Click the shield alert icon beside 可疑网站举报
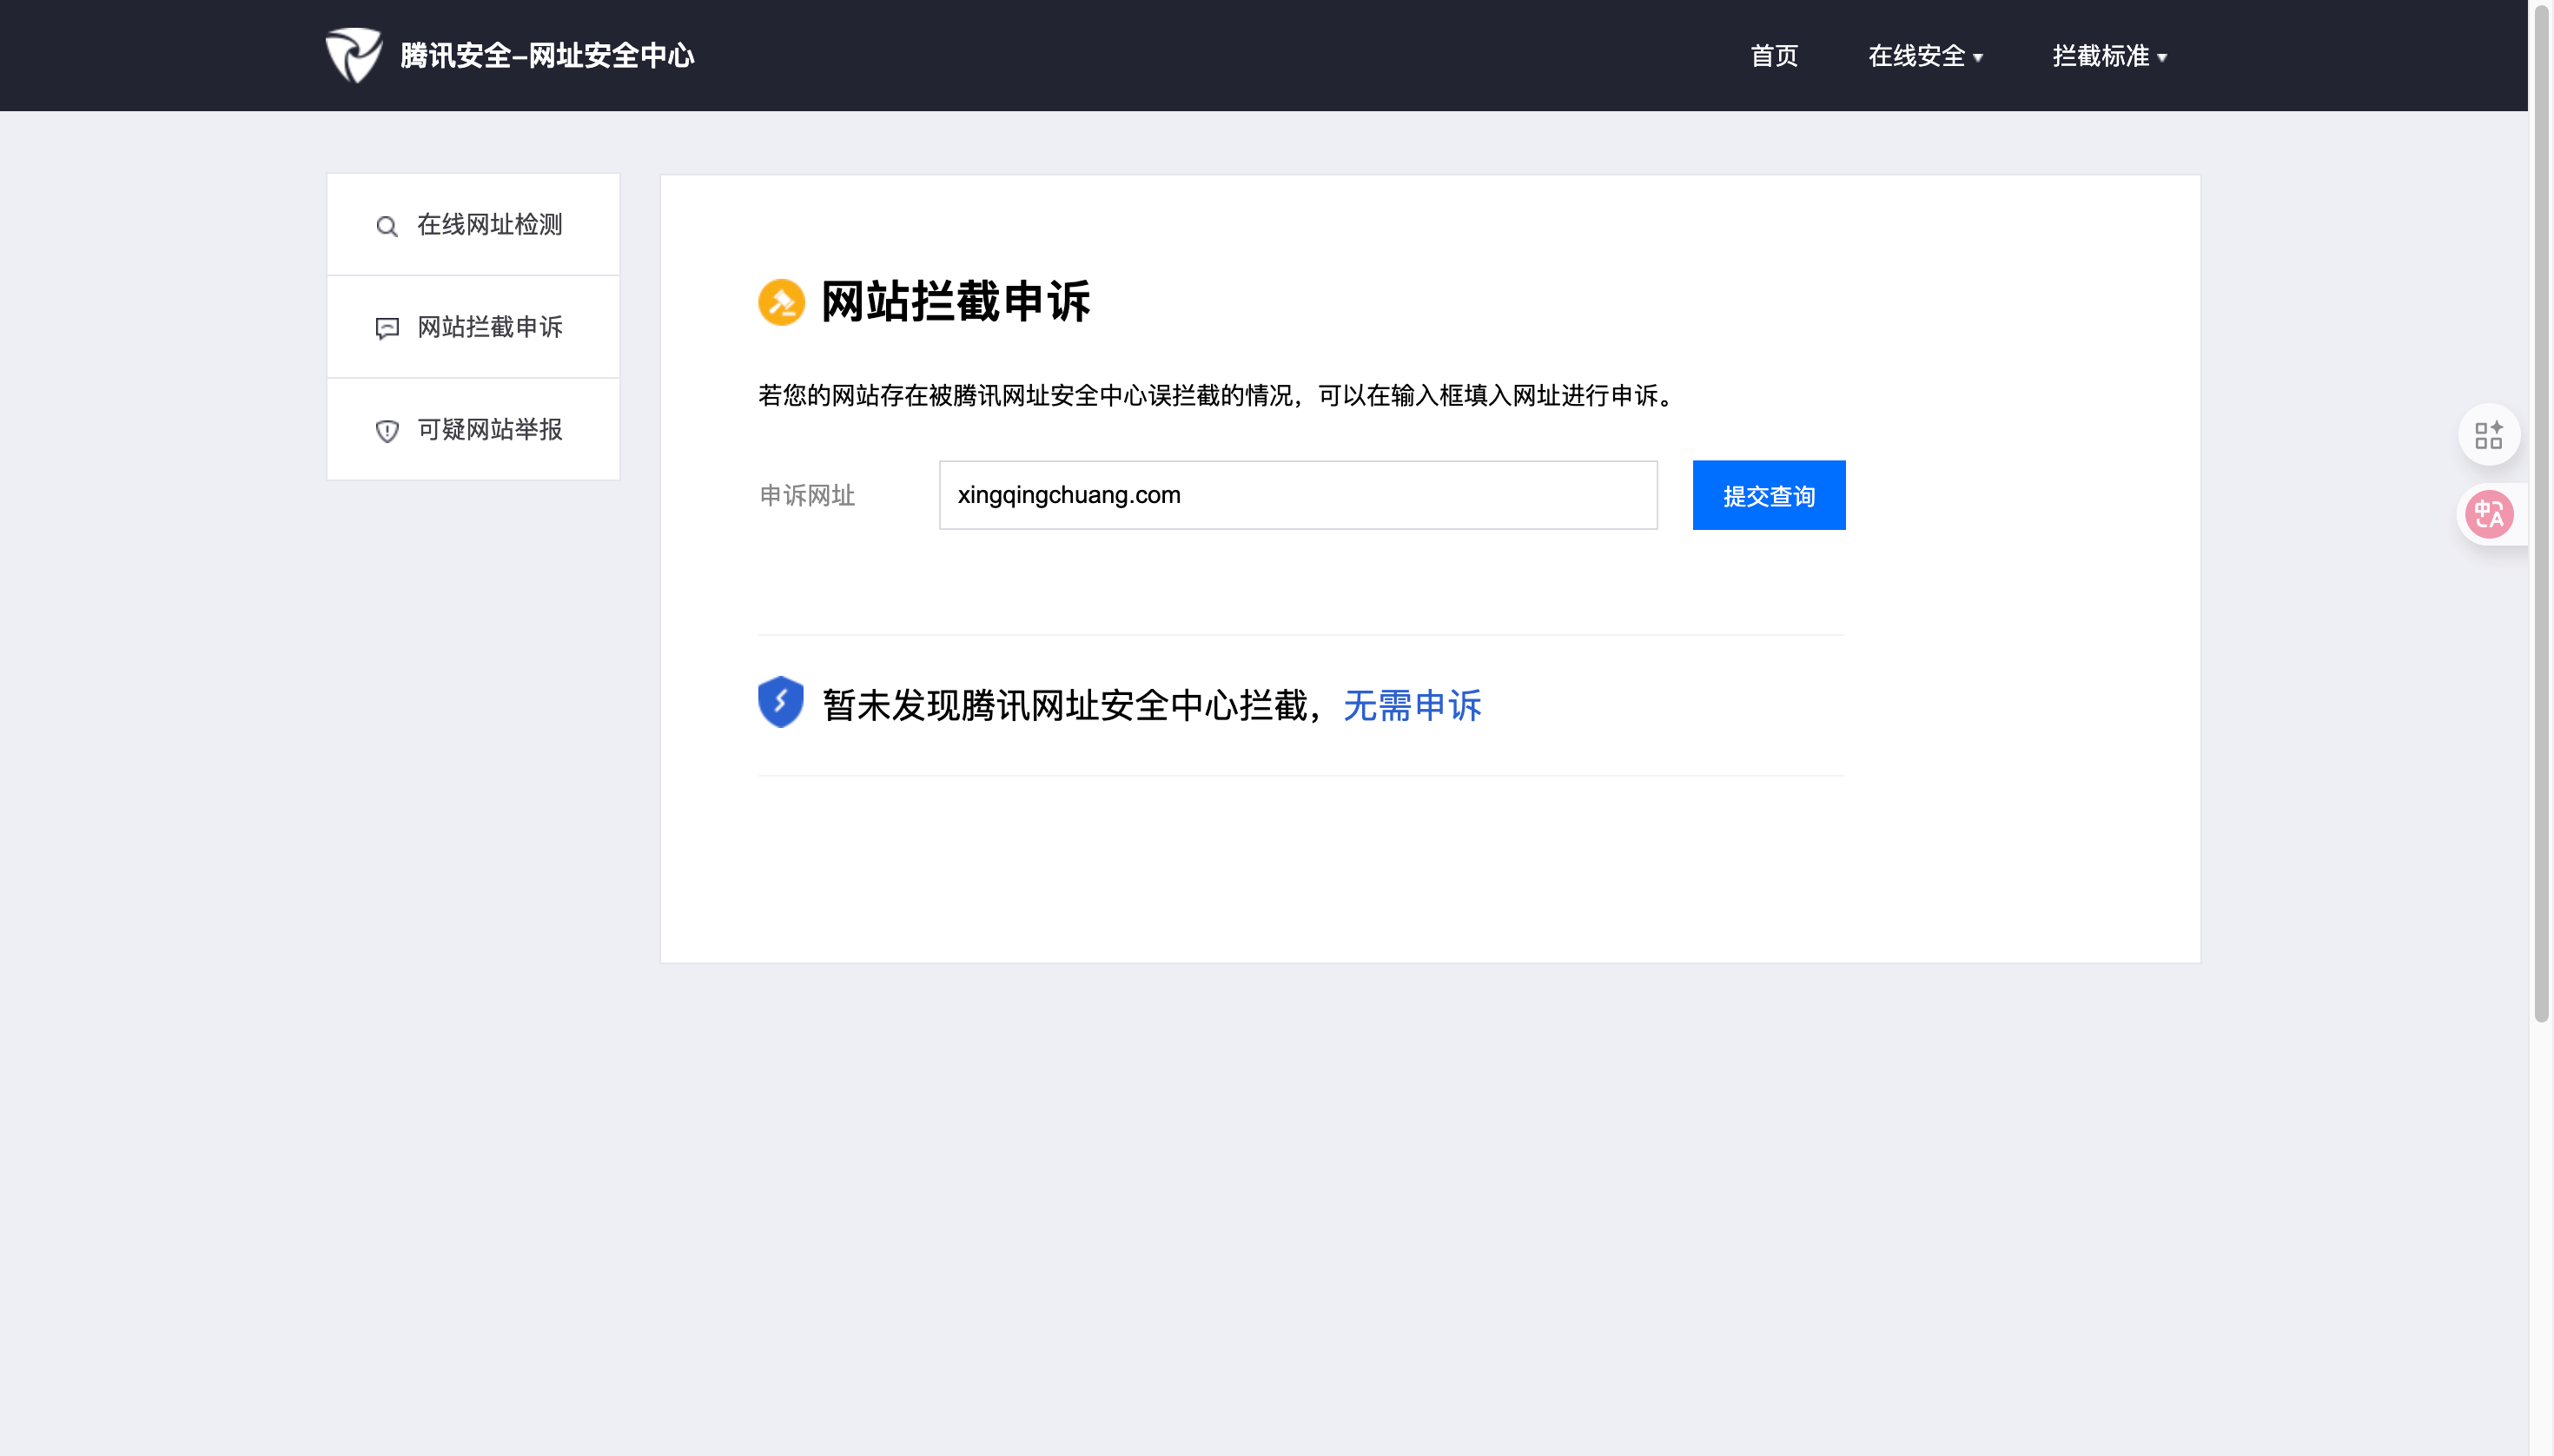The width and height of the screenshot is (2554, 1456). coord(387,431)
